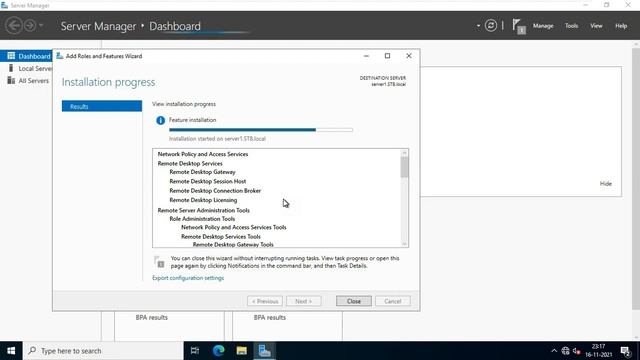Viewport: 640px width, 360px height.
Task: Open the Manage menu
Action: 543,26
